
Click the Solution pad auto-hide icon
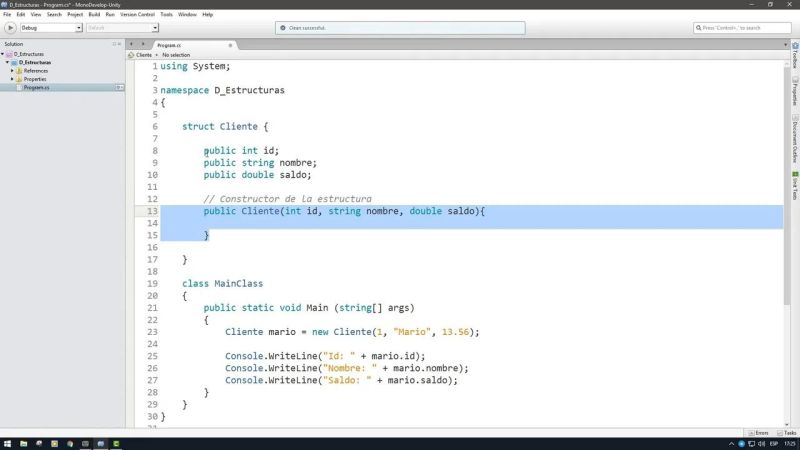click(114, 44)
